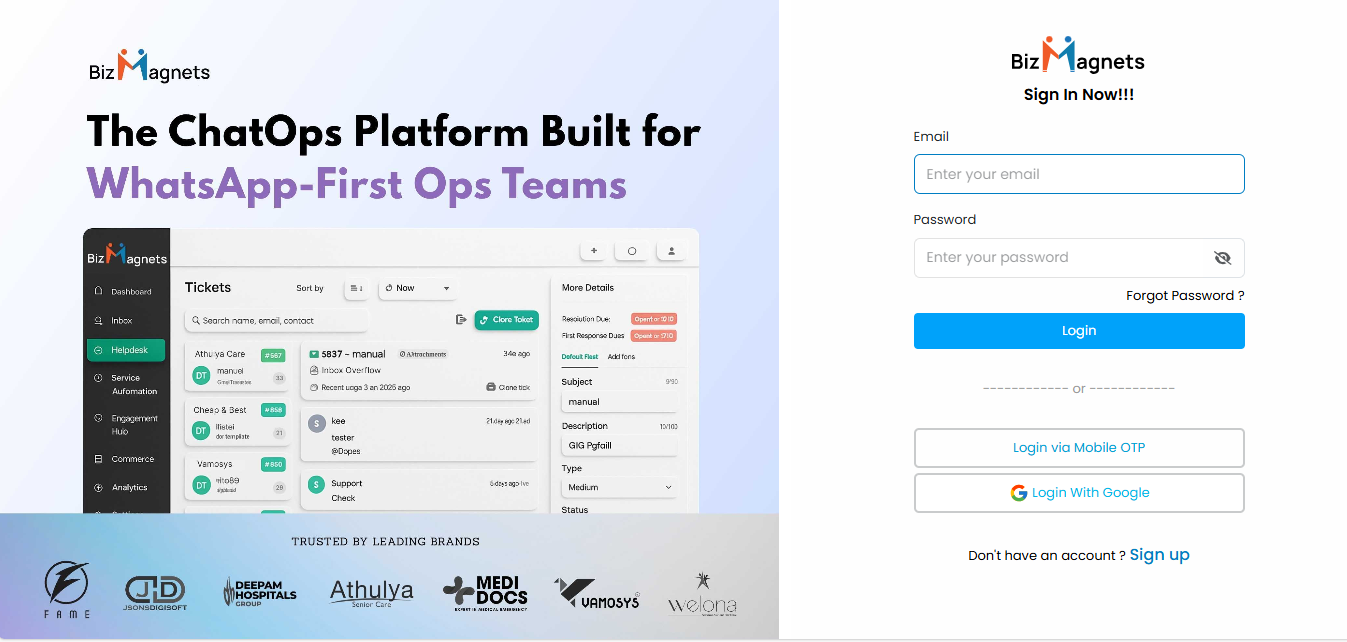Click BizMagnets logo above Sign In heading
This screenshot has height=642, width=1347.
coord(1077,57)
